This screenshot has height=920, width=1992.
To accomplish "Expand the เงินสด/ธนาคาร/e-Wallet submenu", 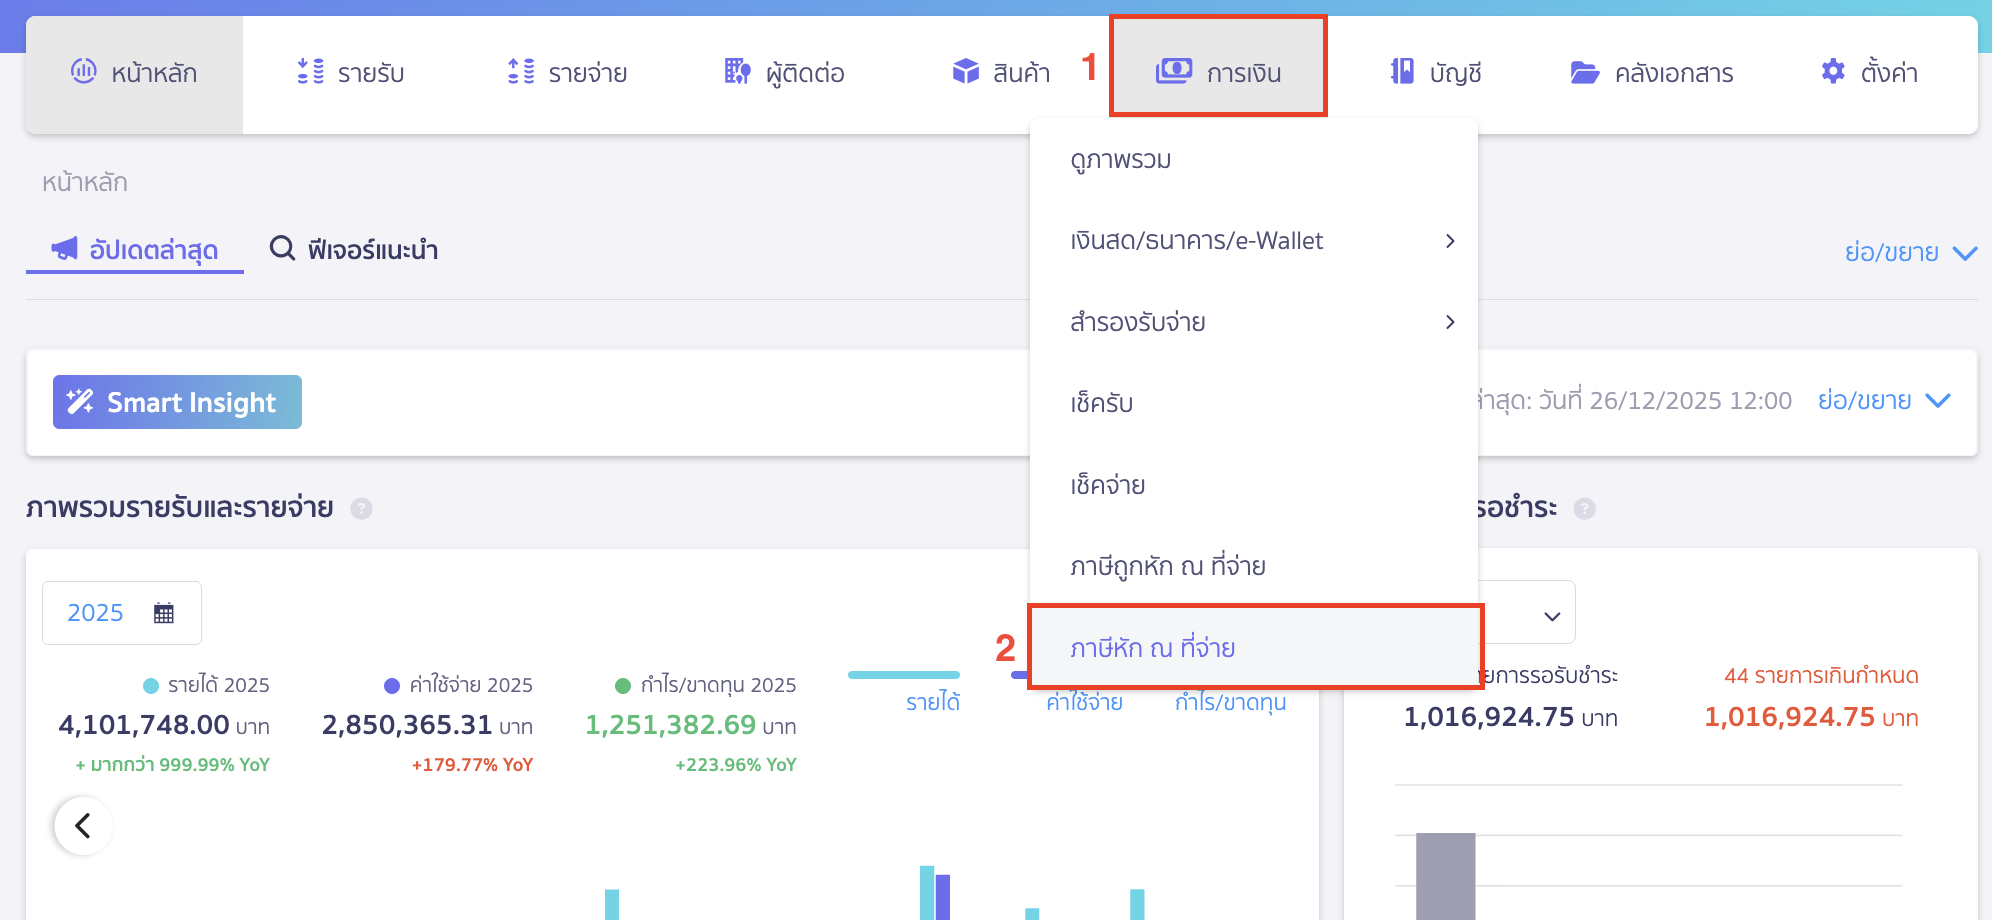I will pos(1449,241).
